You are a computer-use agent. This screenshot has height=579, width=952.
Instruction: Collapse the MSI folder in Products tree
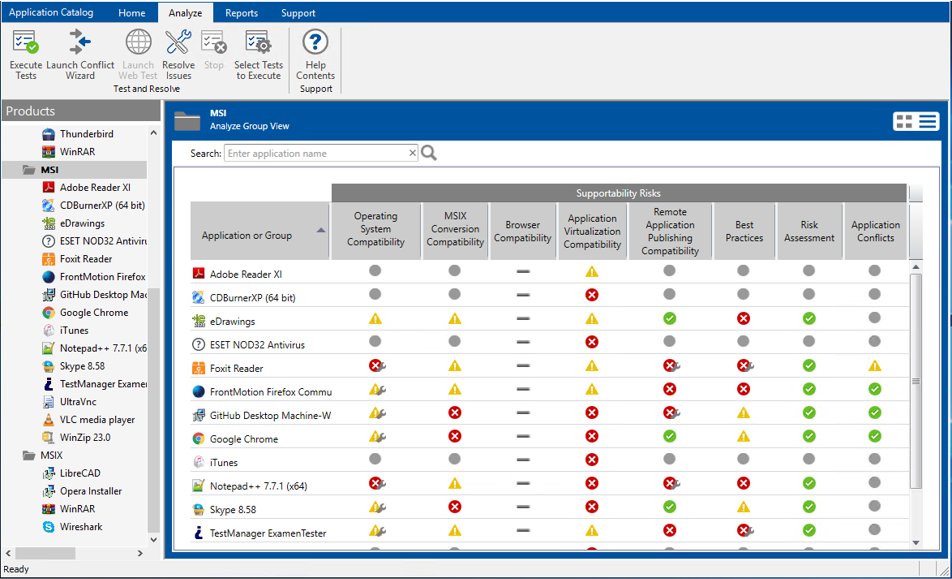(x=29, y=170)
